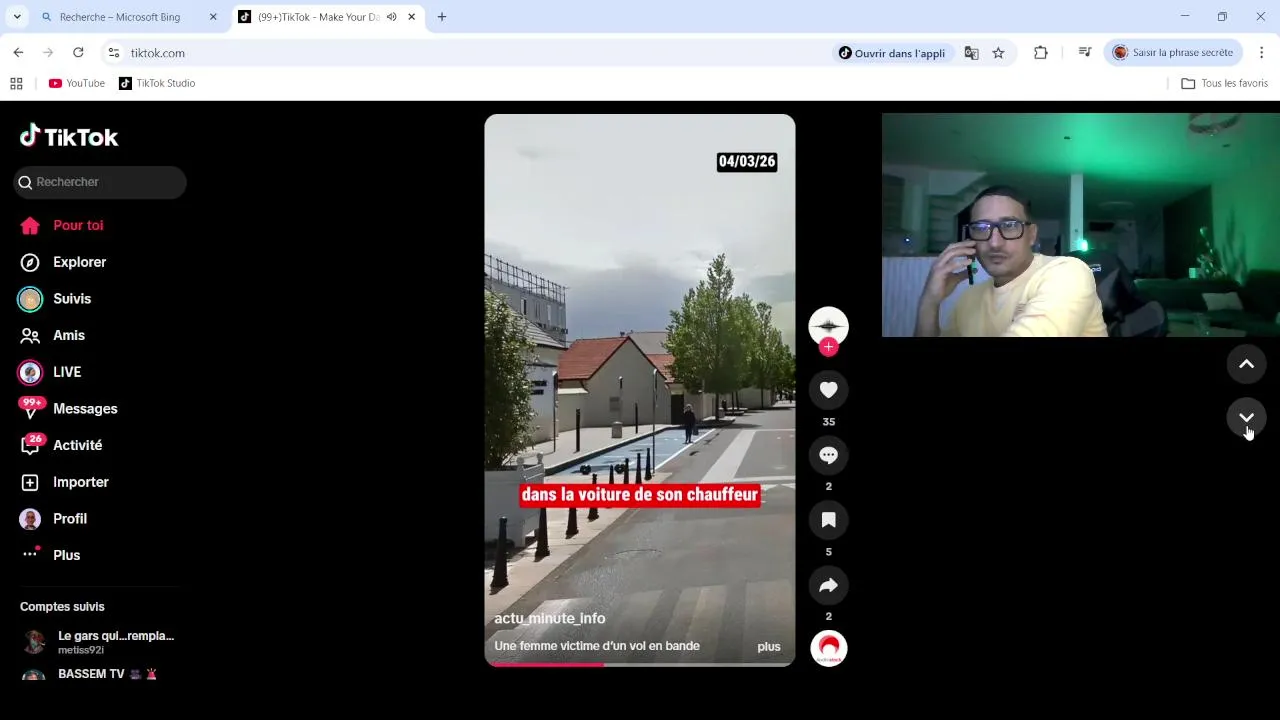This screenshot has width=1280, height=720.
Task: Share the video with the arrow icon
Action: [x=828, y=585]
